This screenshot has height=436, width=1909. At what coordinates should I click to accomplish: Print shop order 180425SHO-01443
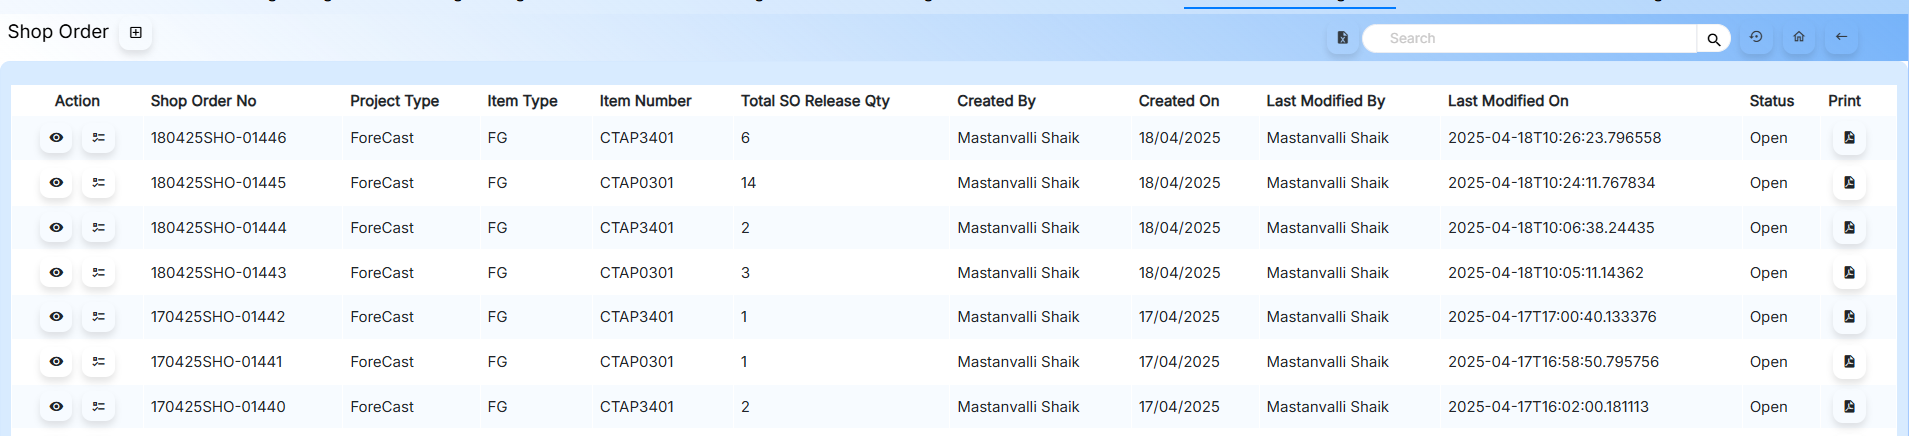[1849, 273]
